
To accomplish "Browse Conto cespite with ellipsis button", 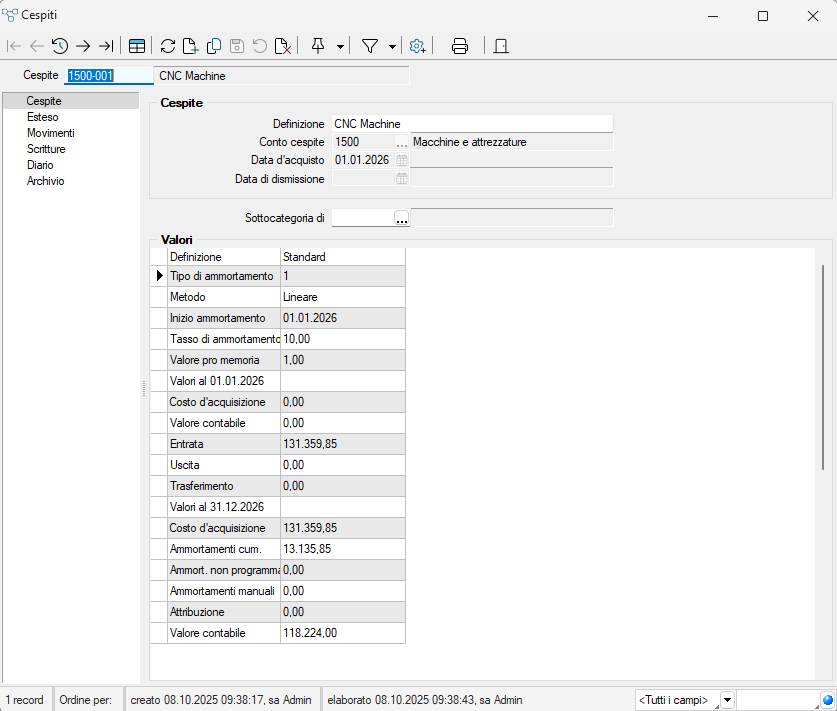I will click(x=402, y=142).
